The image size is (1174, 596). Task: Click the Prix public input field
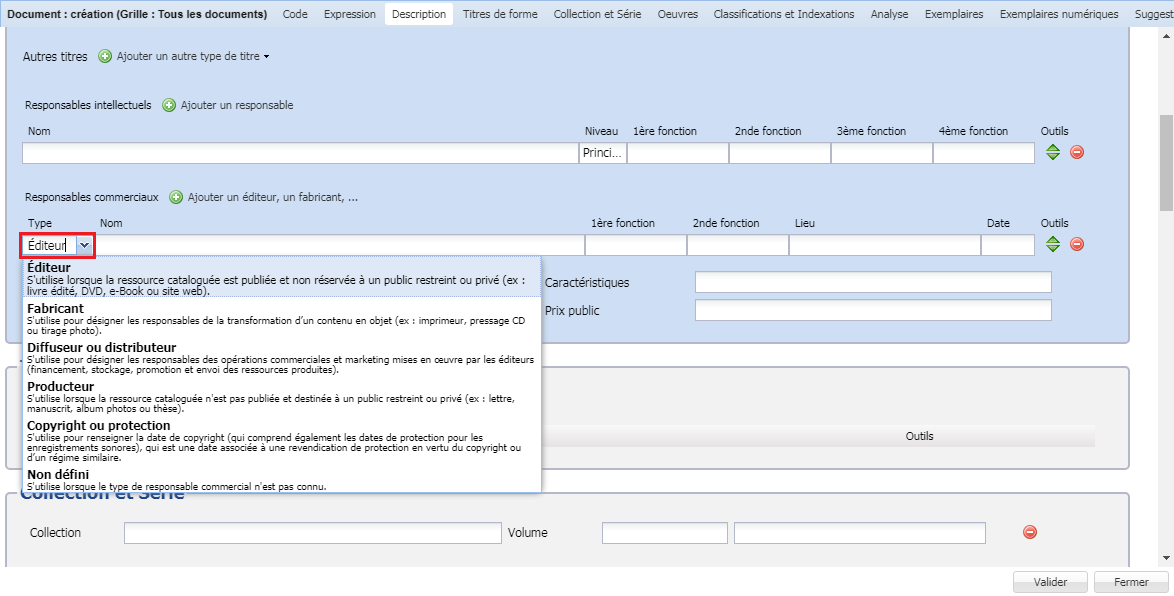[873, 310]
